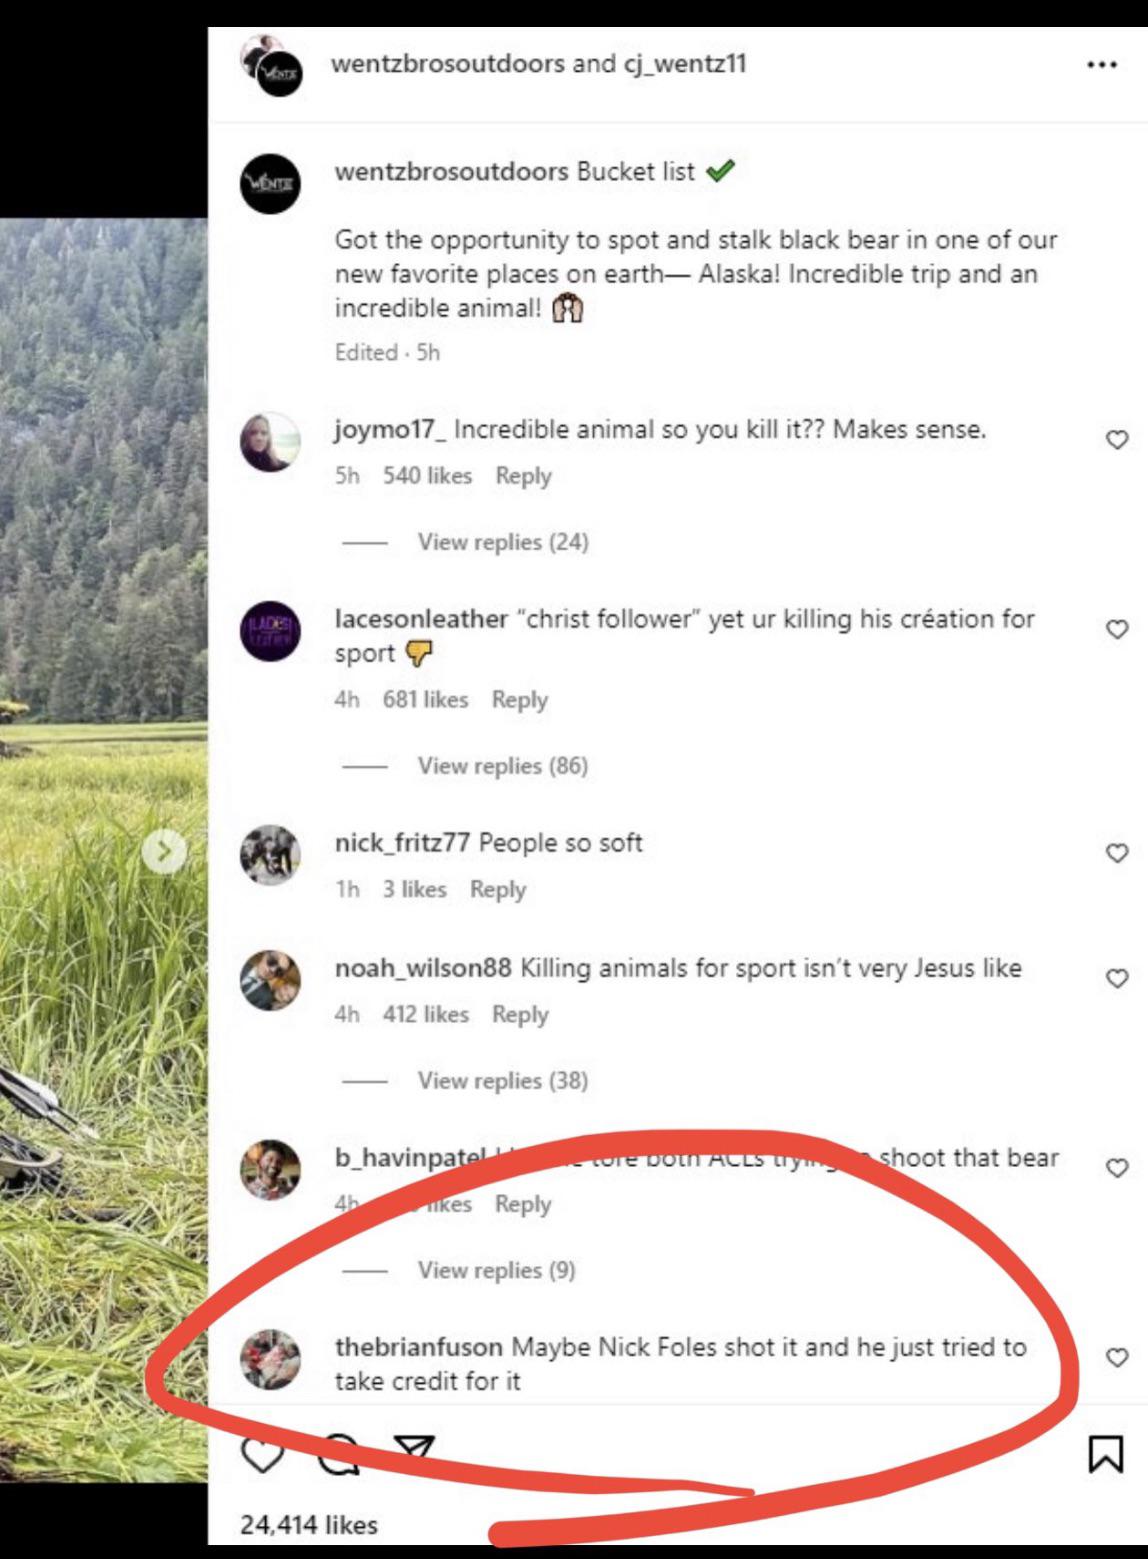
Task: Share the post via paper plane icon
Action: 413,1452
